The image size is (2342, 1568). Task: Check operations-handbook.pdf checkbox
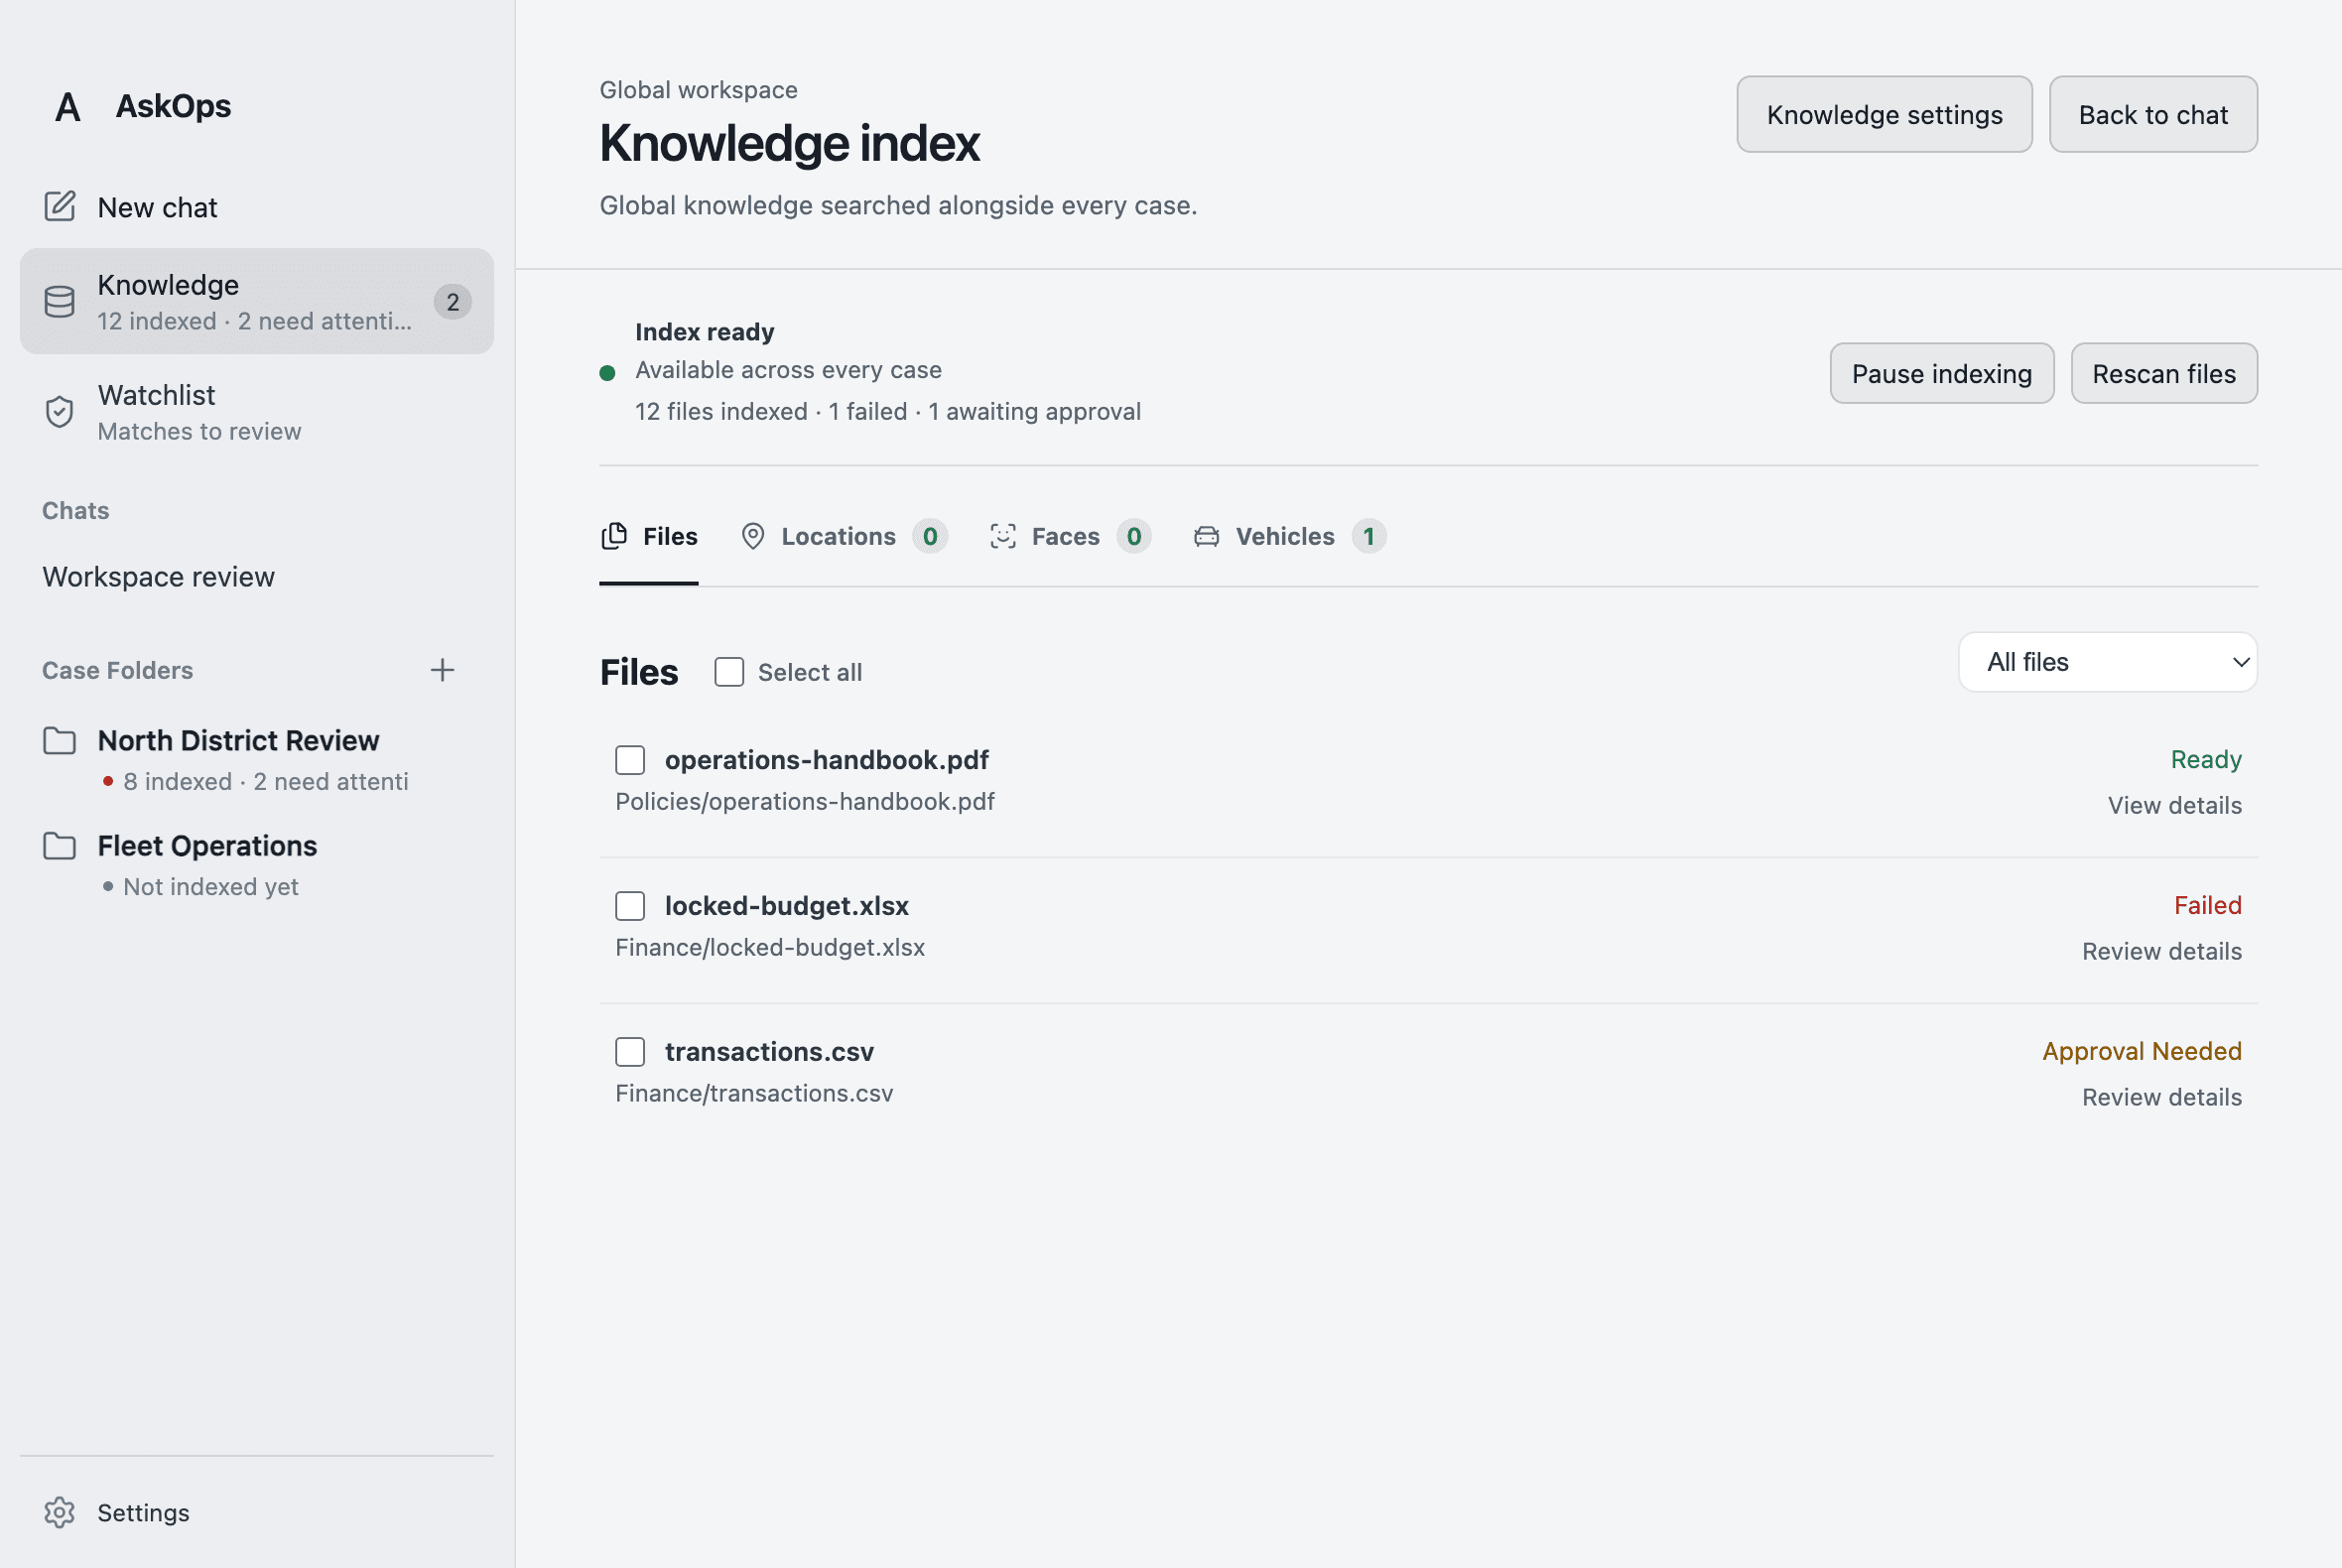[x=630, y=760]
